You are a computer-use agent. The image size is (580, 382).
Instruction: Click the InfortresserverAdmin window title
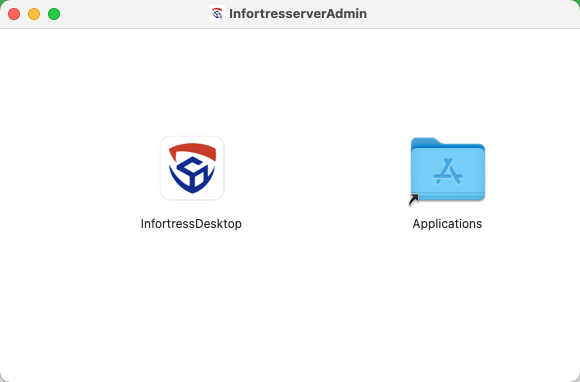click(x=298, y=14)
